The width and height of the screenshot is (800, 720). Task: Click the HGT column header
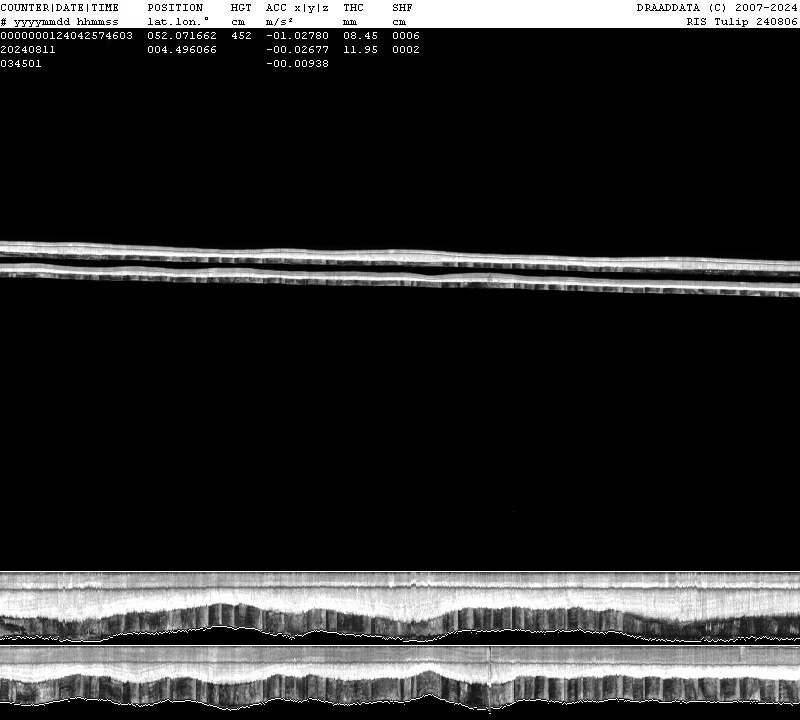241,7
